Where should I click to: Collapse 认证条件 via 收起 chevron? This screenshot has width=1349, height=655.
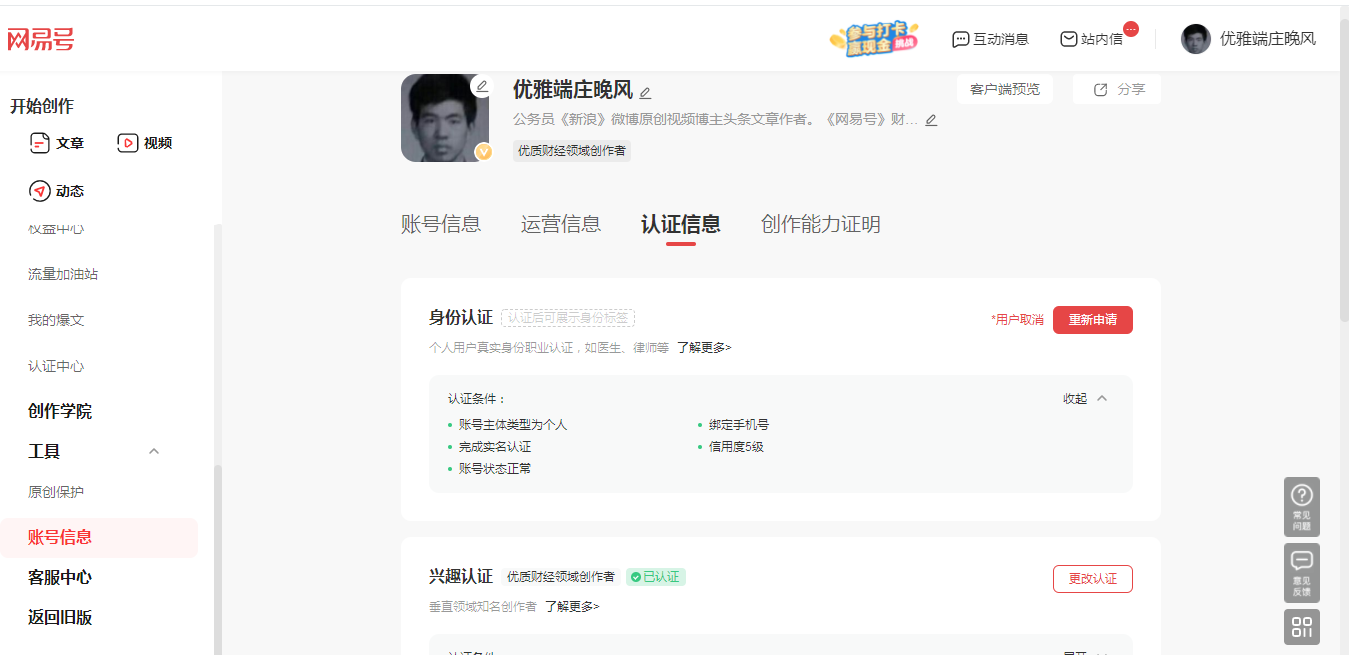pos(1102,398)
